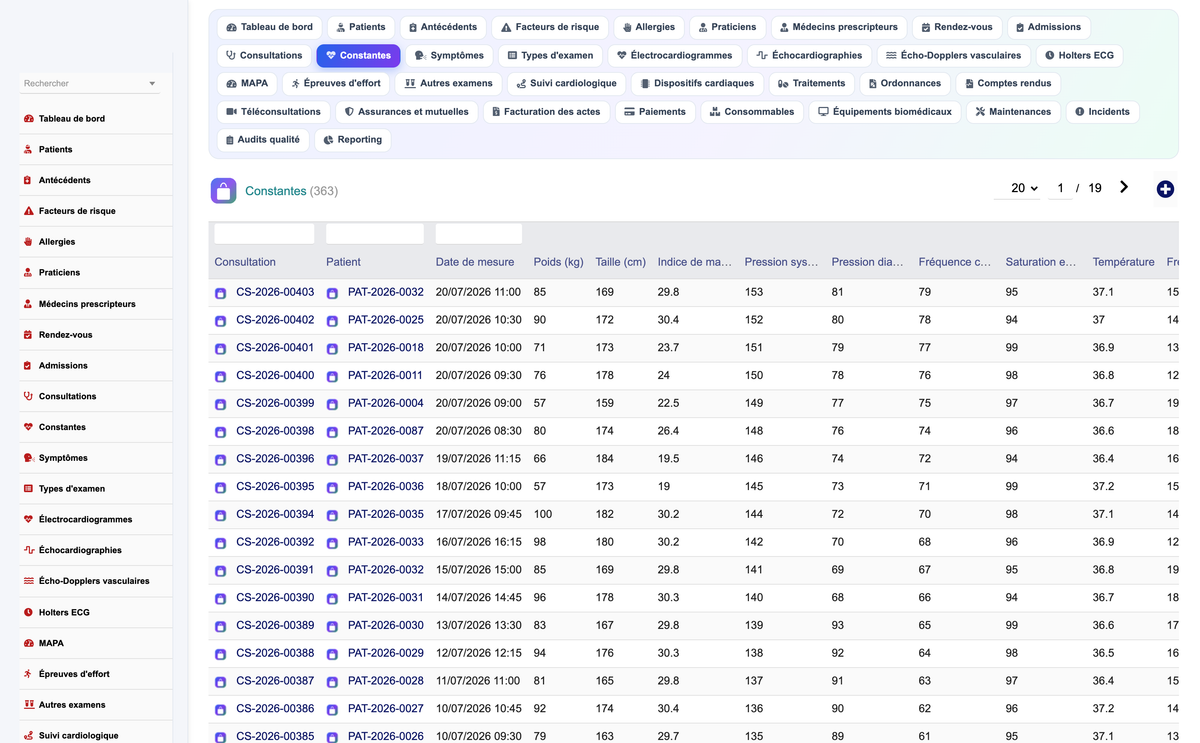Click date cell 19/07/2026 11:15

pyautogui.click(x=478, y=459)
